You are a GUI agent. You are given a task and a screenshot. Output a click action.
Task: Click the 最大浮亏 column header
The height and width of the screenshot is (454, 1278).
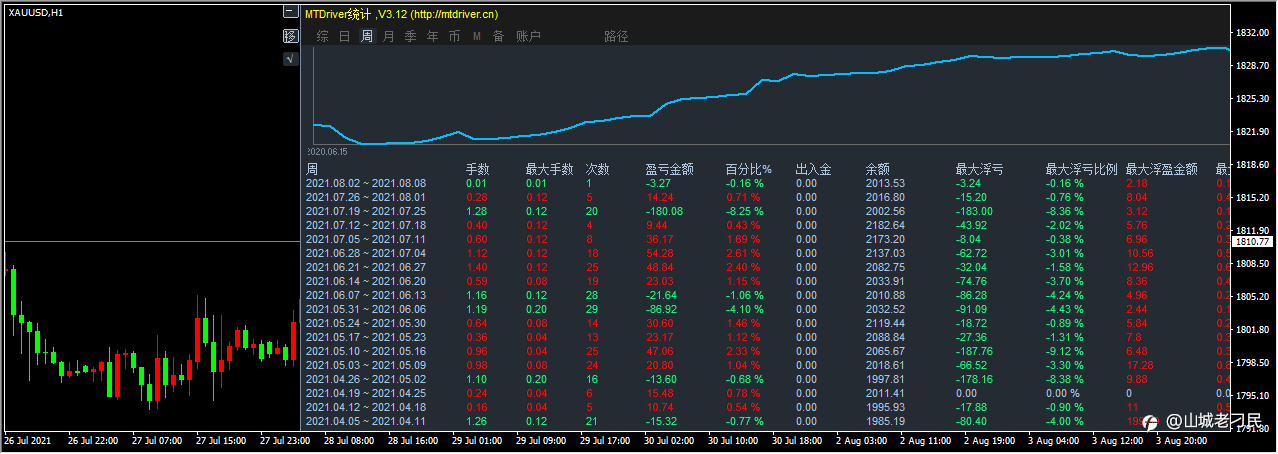coord(980,169)
